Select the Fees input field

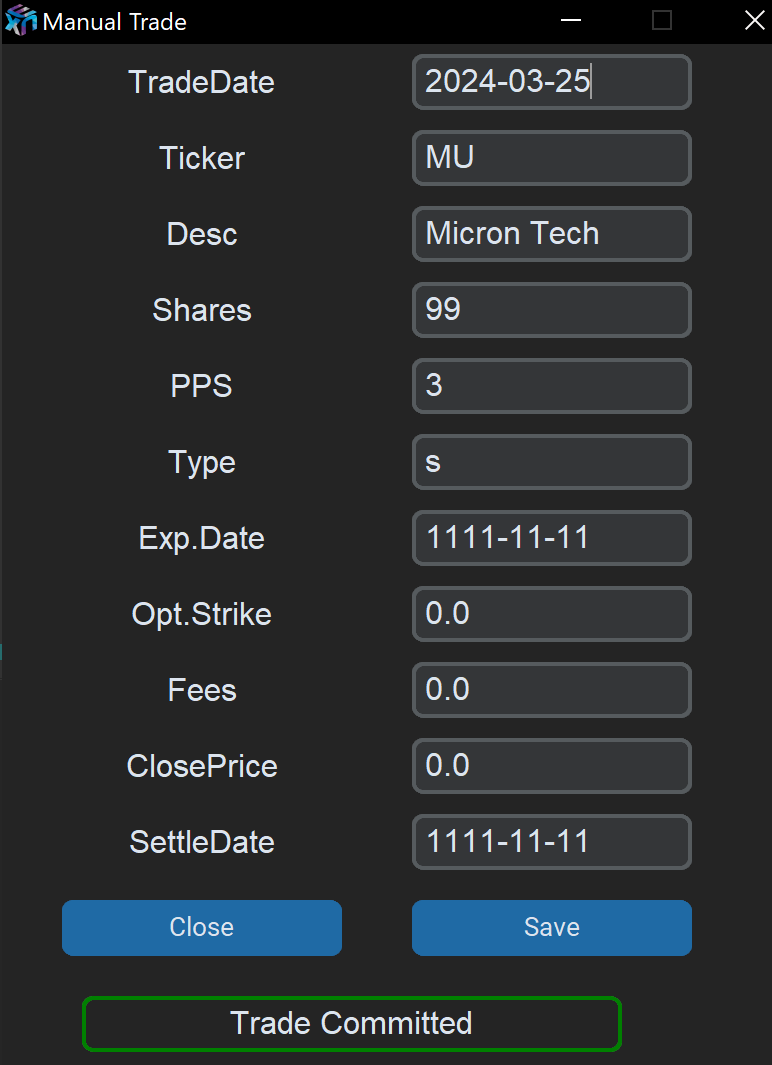(551, 690)
